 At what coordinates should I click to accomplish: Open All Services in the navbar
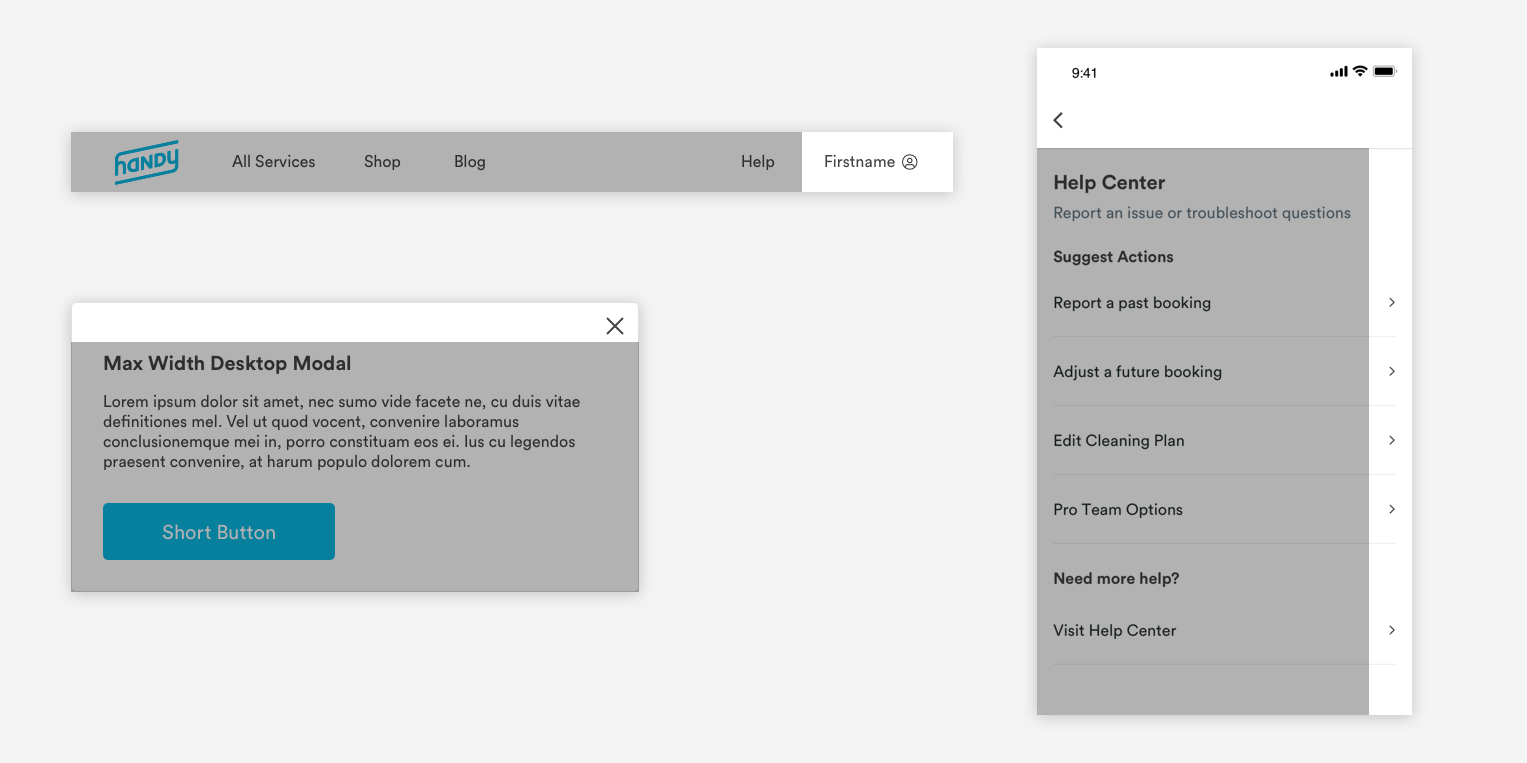coord(273,162)
